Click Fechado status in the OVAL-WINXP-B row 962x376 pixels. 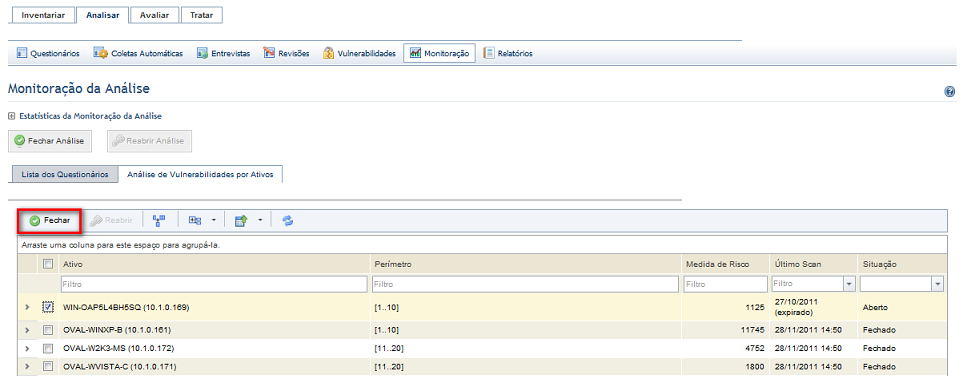tap(879, 330)
